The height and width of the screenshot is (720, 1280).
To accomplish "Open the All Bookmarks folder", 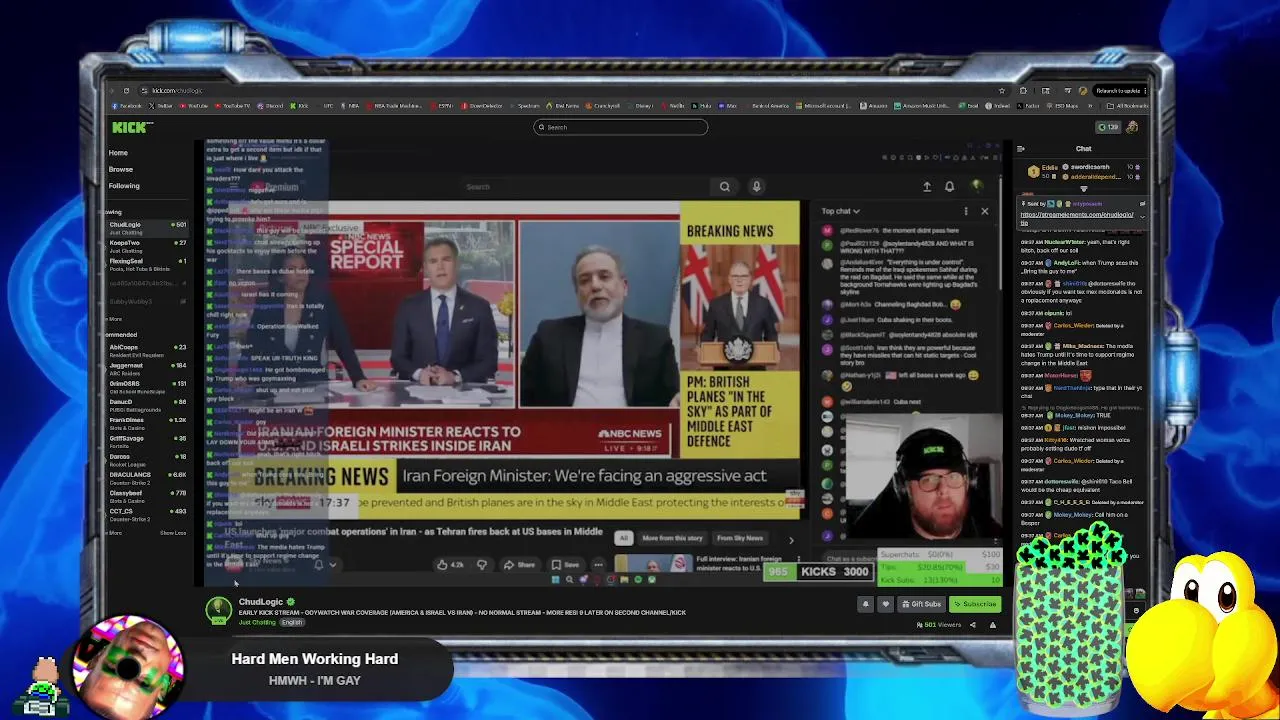I will click(x=1130, y=105).
